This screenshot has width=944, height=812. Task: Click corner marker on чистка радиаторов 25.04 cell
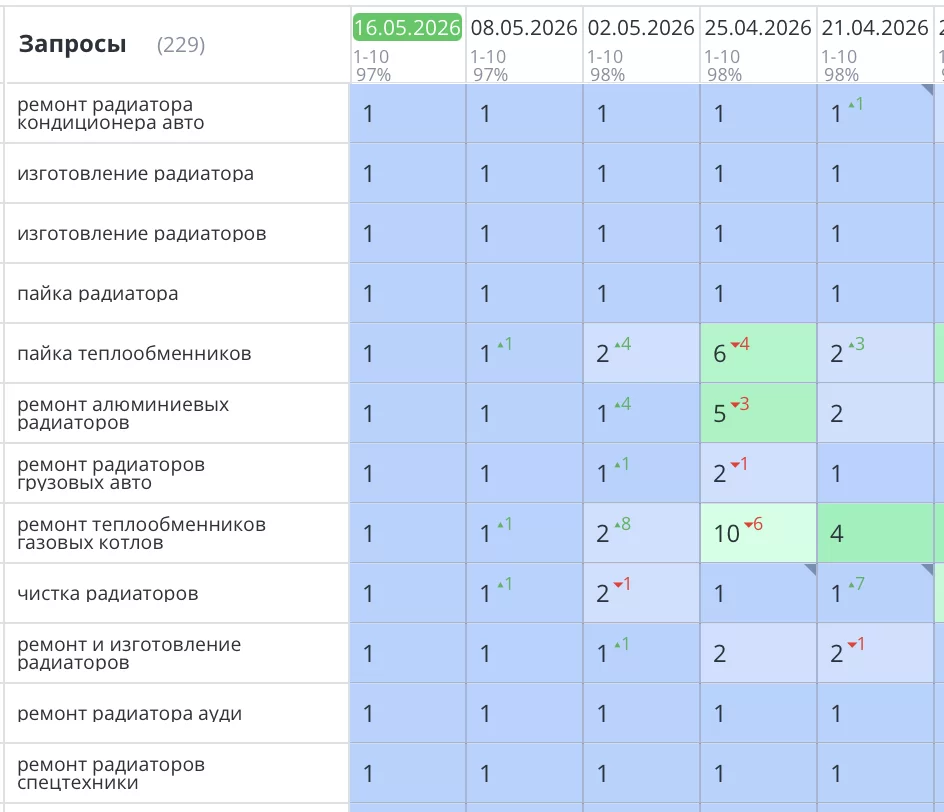coord(811,569)
